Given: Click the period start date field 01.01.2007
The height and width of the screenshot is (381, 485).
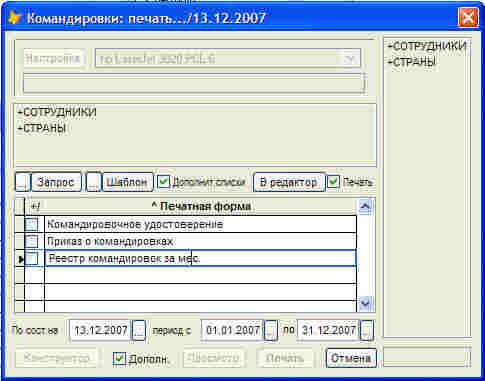Looking at the screenshot, I should [x=232, y=330].
